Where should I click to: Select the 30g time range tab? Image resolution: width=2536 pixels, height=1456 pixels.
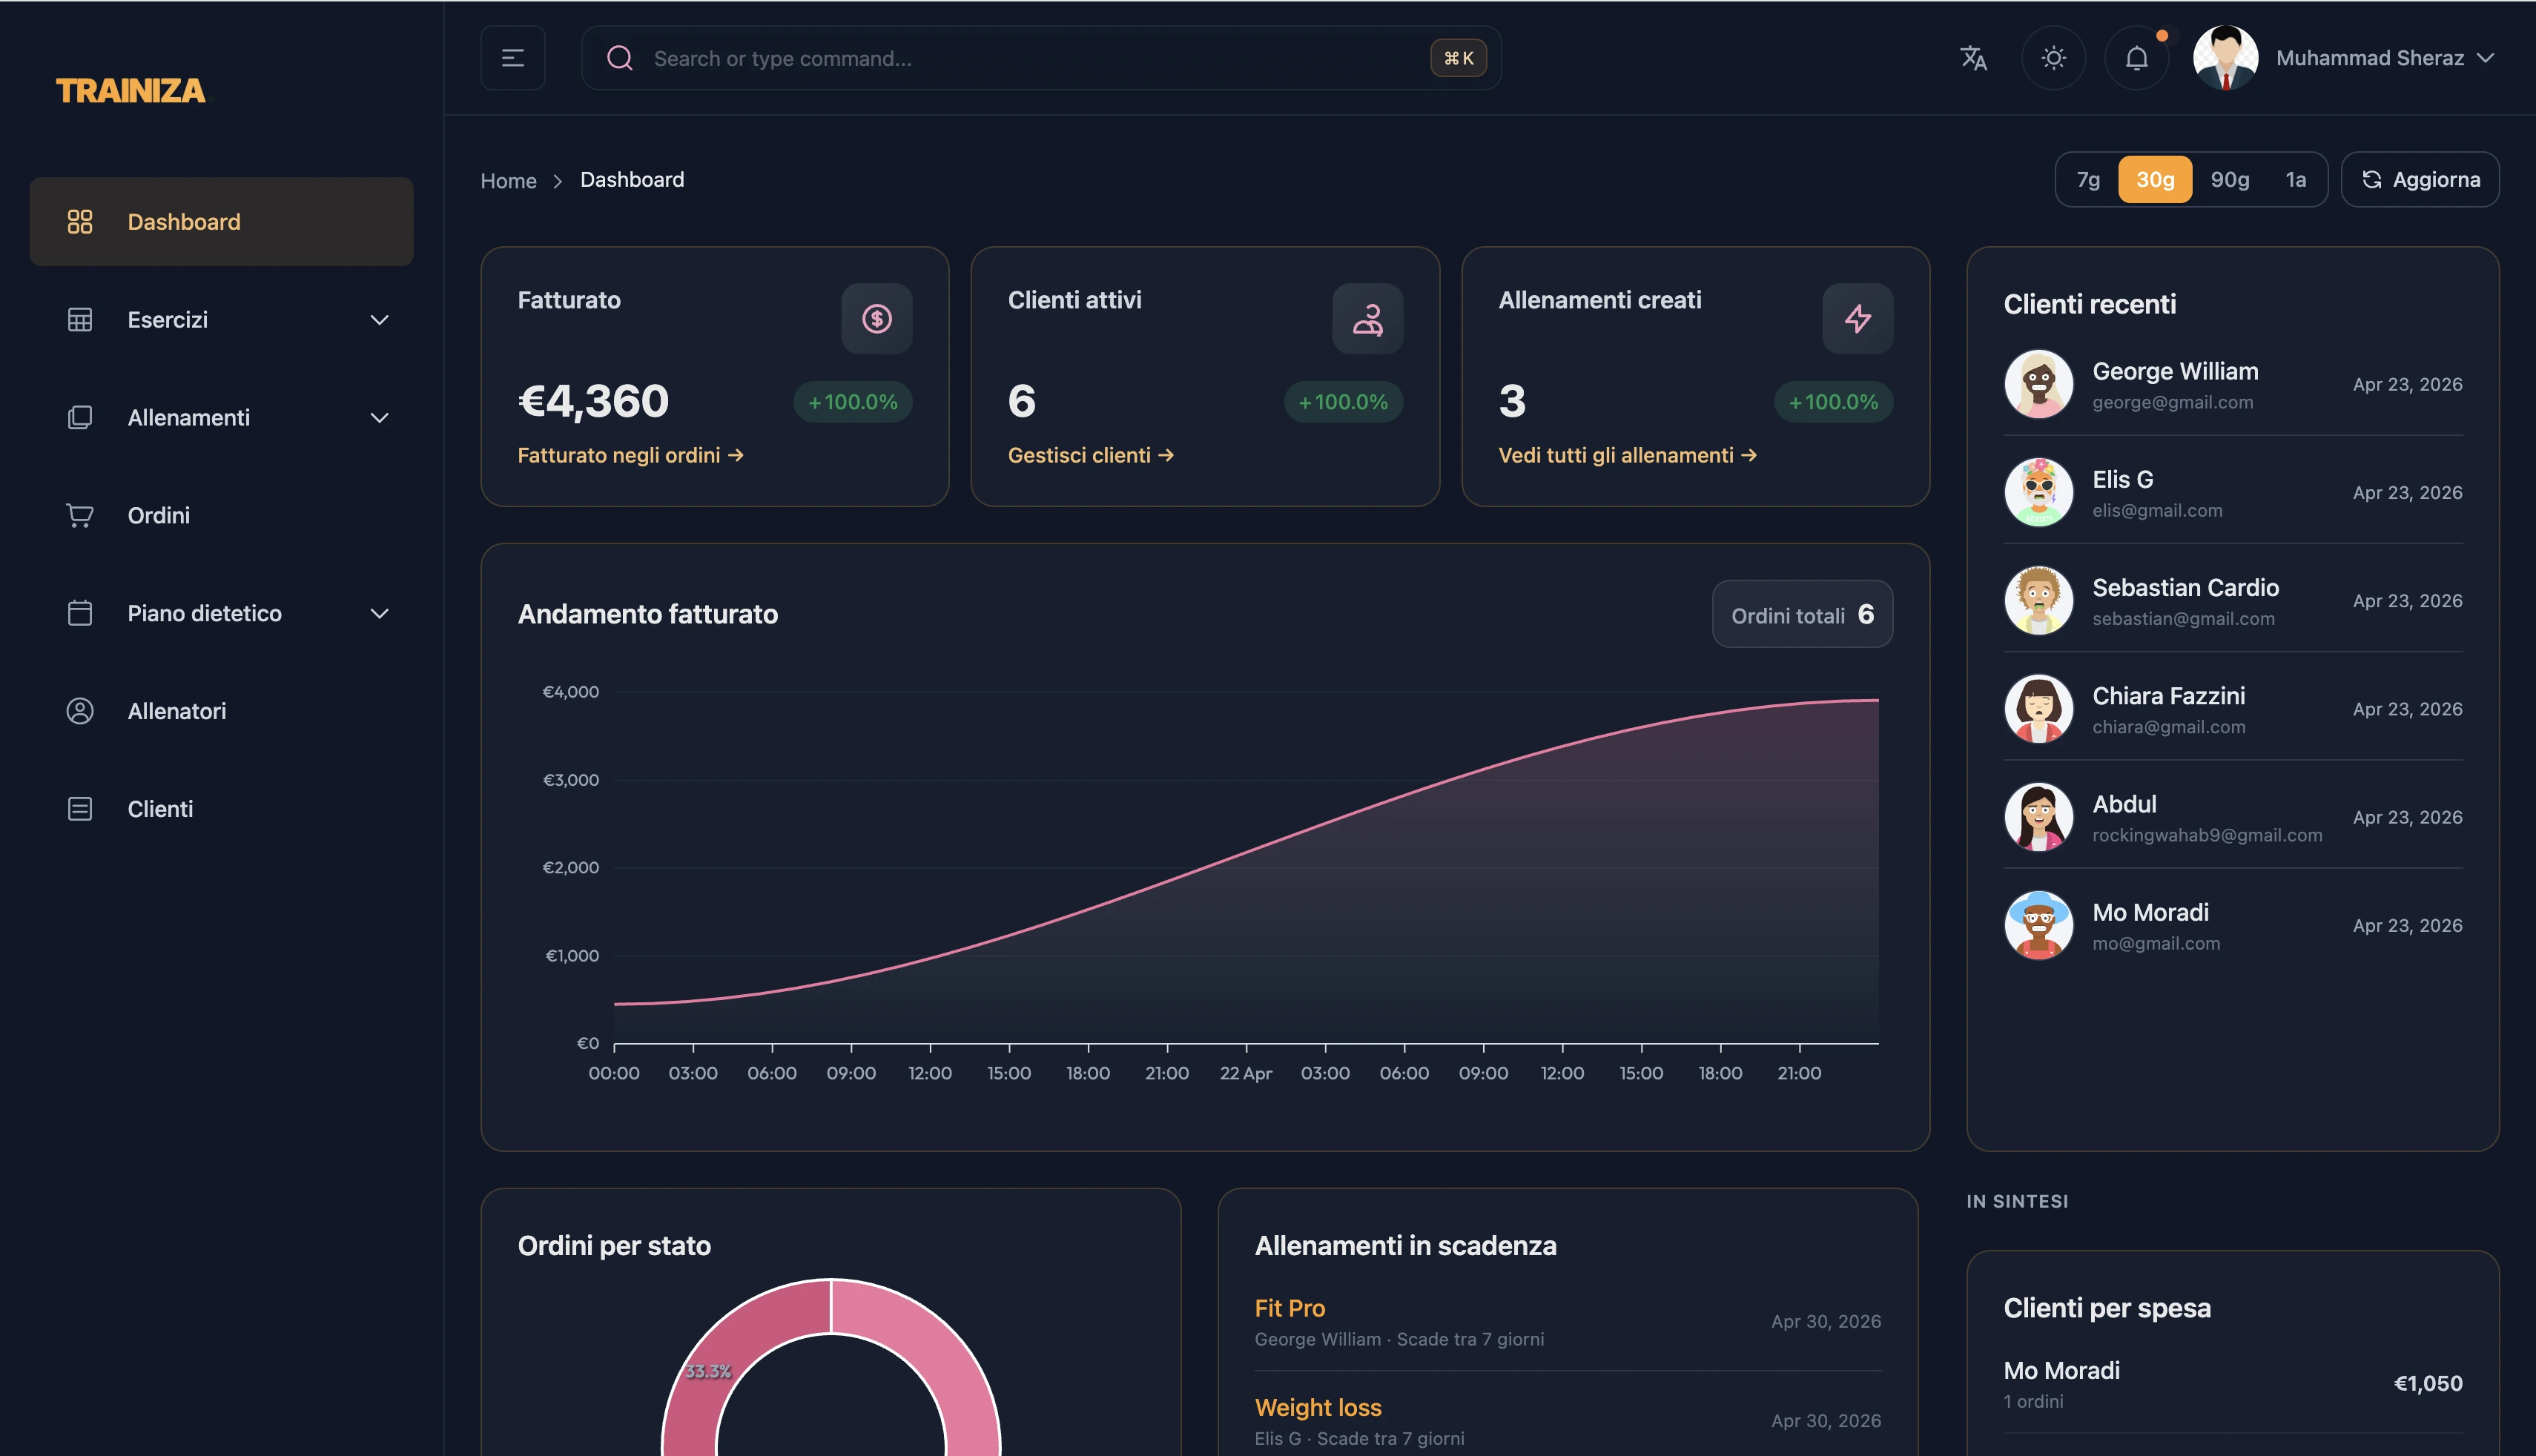(x=2155, y=179)
